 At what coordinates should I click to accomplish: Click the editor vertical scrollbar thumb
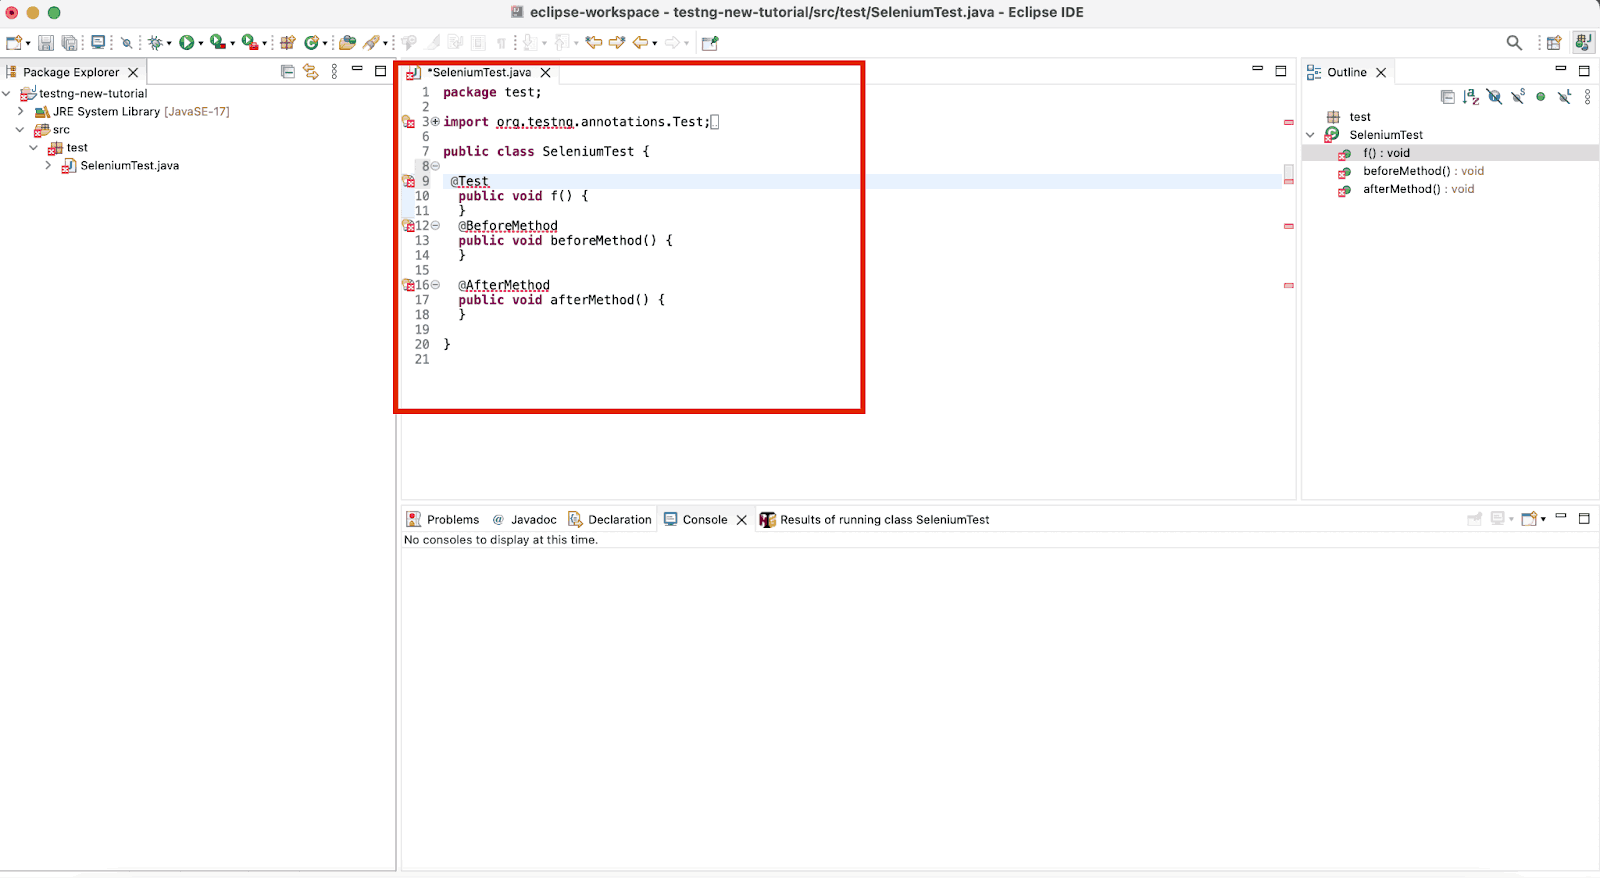pos(1289,172)
